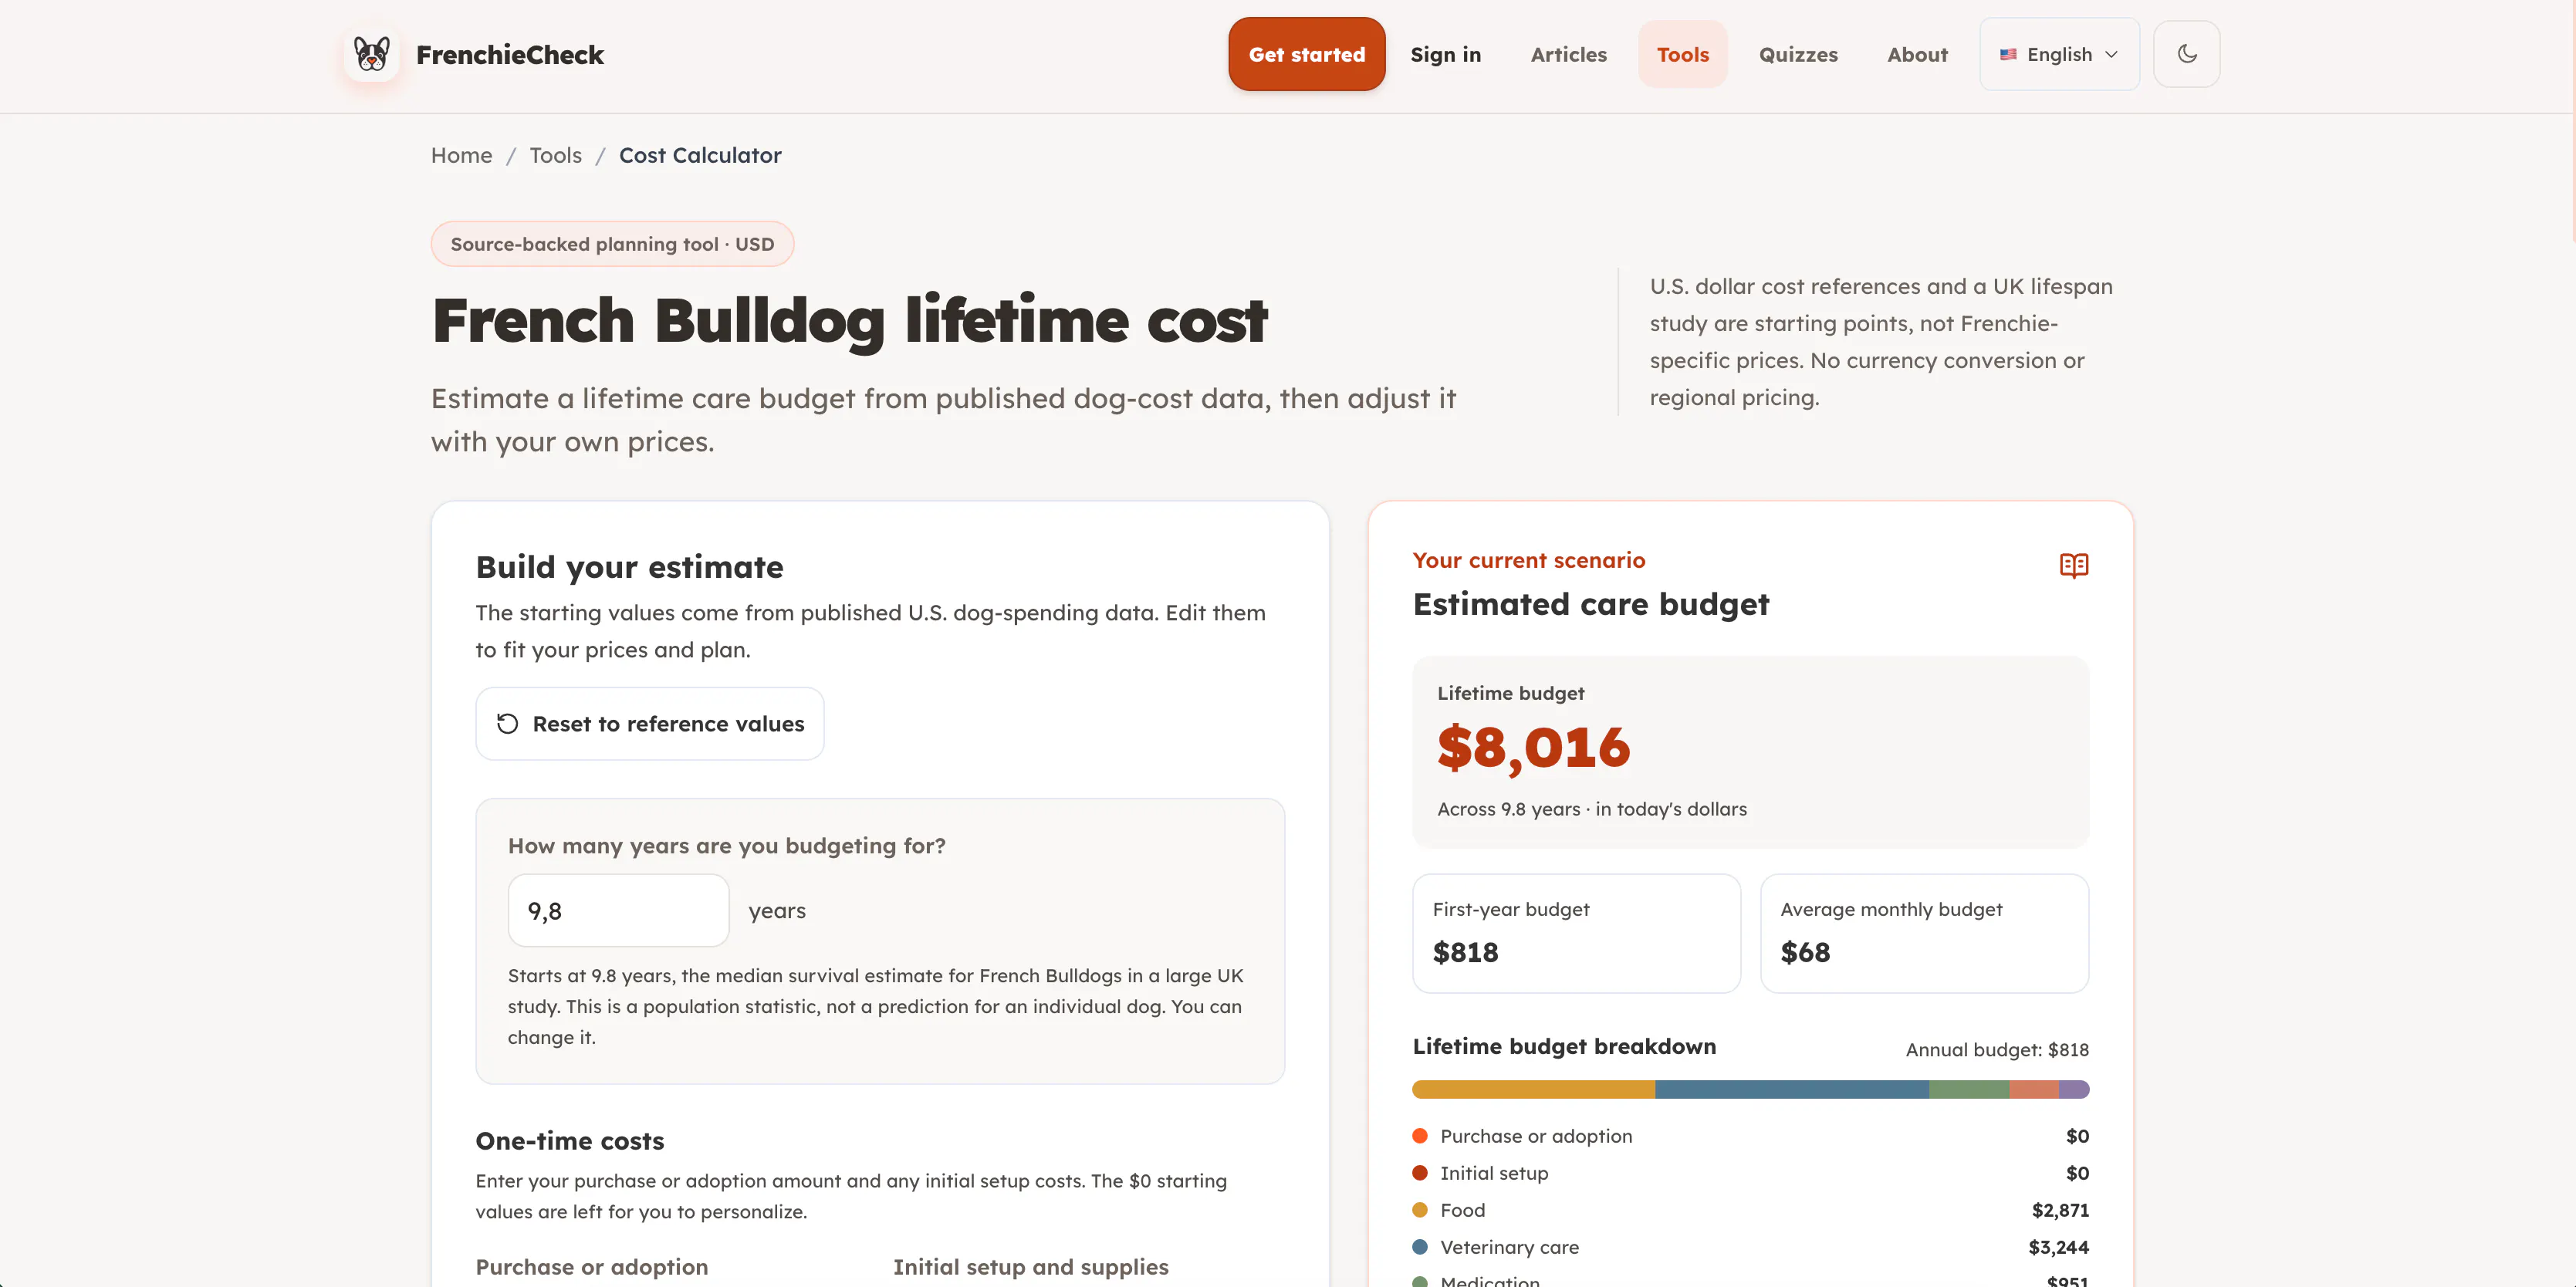Click the Veterinary care blue bar segment
2576x1287 pixels.
[x=1791, y=1089]
